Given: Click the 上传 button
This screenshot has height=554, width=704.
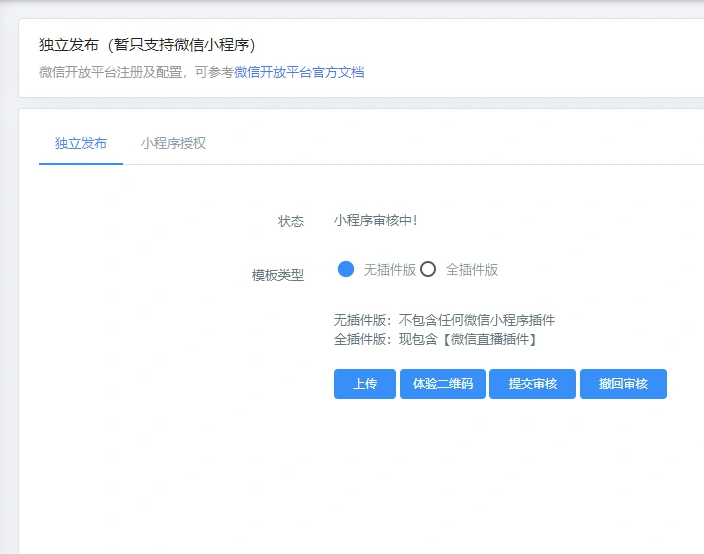Looking at the screenshot, I should tap(365, 384).
